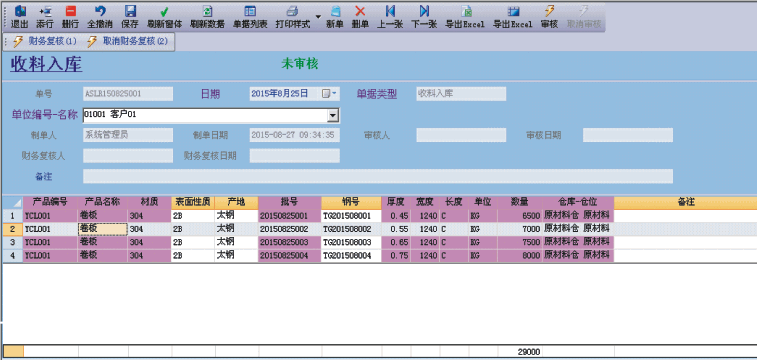This screenshot has height=360, width=757.
Task: Click thickness cell 0.45
Action: [396, 215]
